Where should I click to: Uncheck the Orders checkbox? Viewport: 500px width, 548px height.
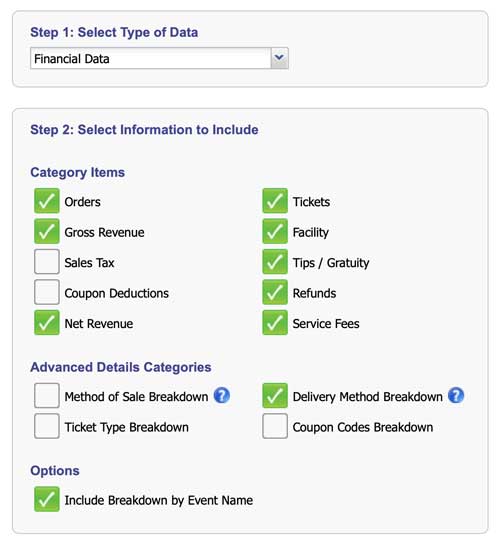(47, 201)
